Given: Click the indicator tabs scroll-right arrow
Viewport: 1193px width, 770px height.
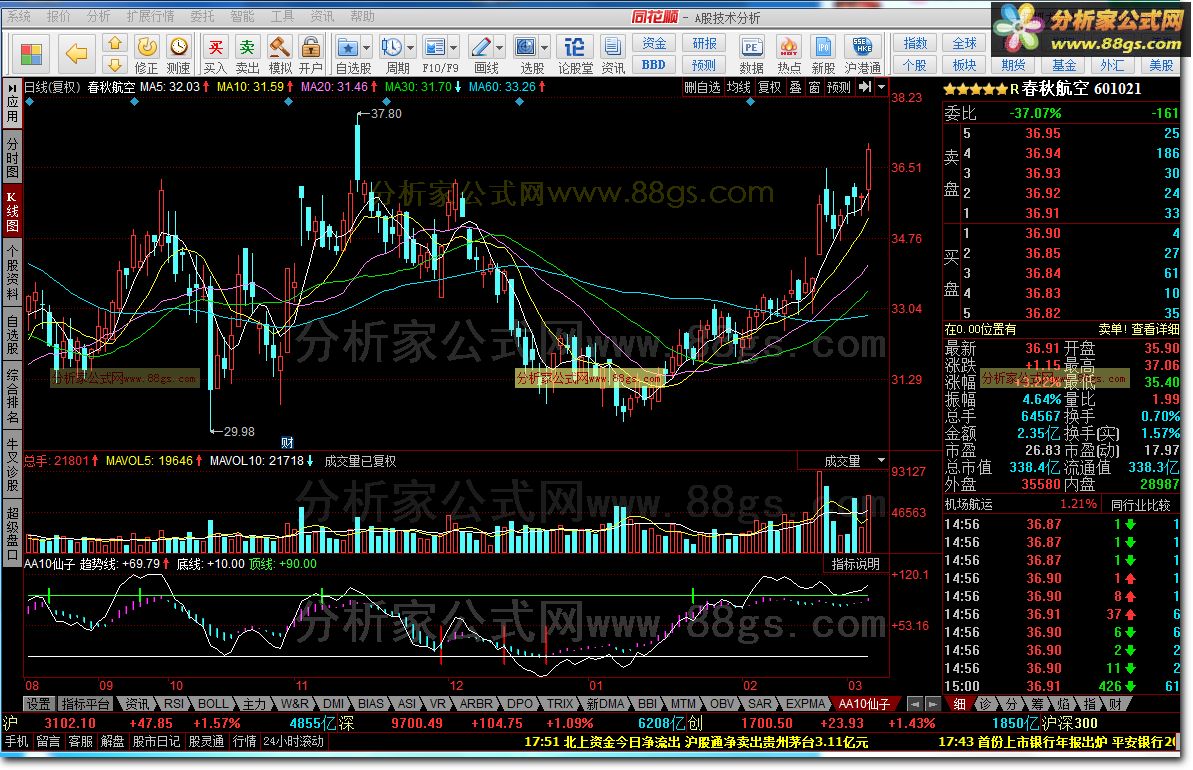Looking at the screenshot, I should tap(933, 705).
